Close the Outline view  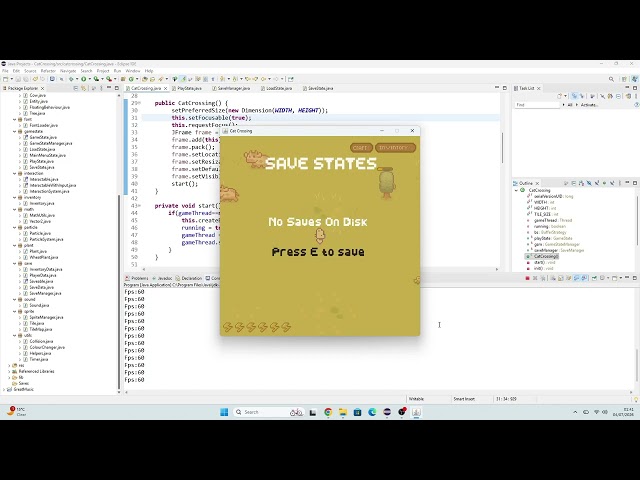pos(537,183)
